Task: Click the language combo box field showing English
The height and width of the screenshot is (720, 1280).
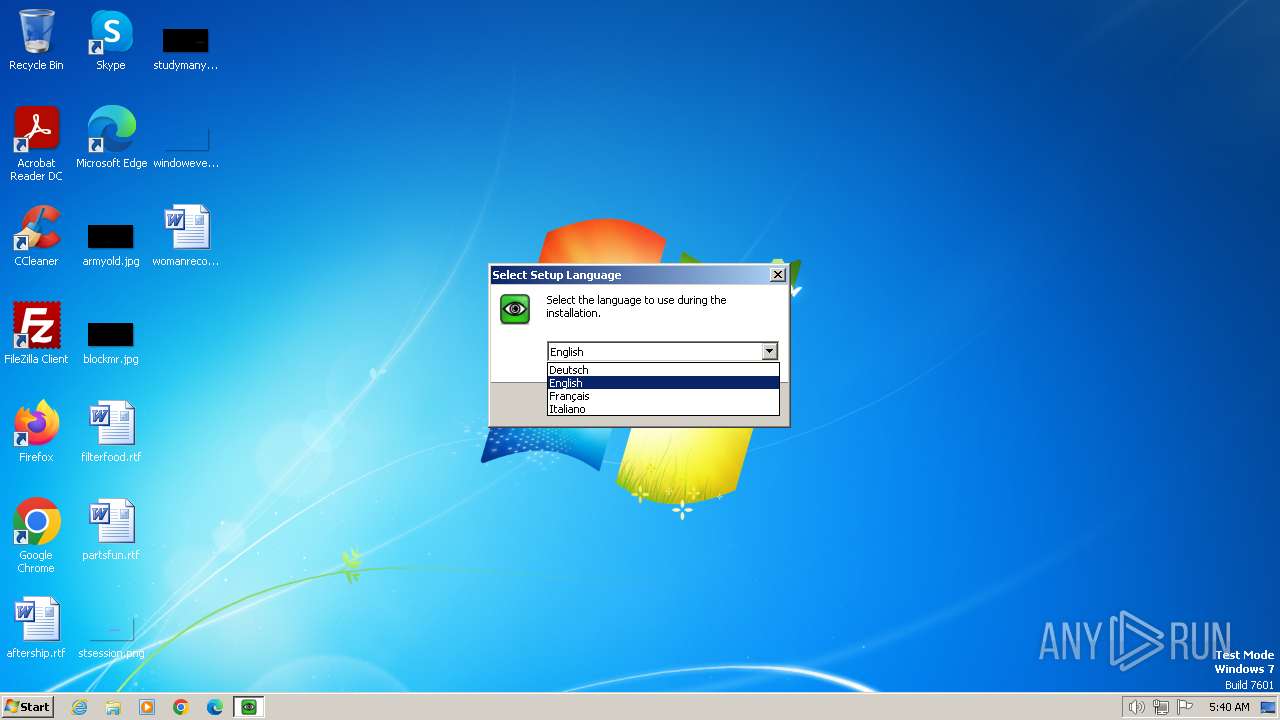Action: click(654, 351)
